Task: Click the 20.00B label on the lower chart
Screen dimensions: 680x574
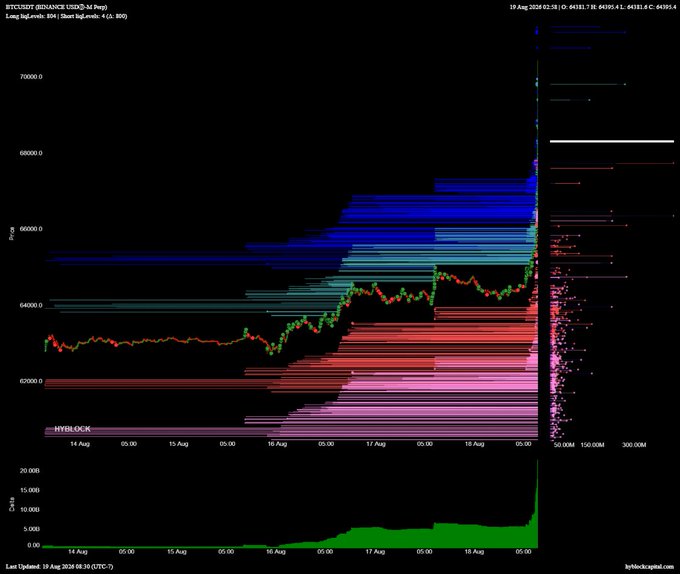Action: tap(30, 470)
